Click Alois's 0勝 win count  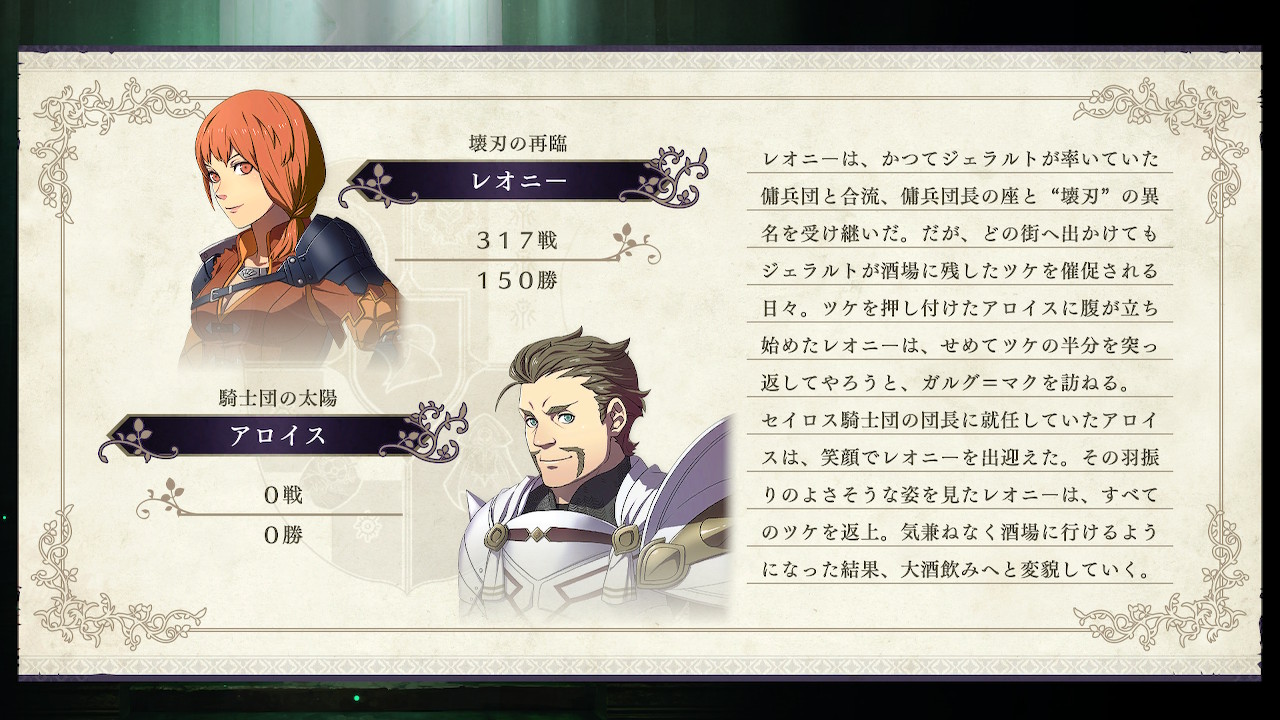pos(283,535)
